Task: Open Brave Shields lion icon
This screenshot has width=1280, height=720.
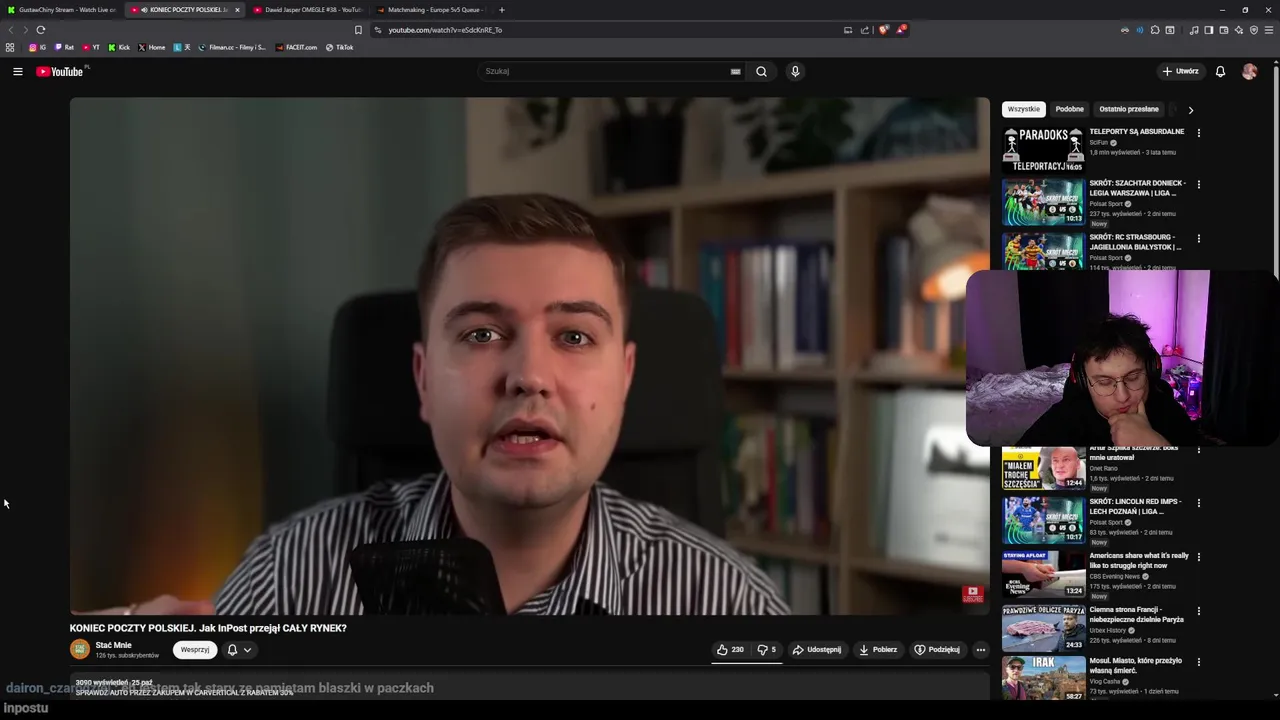Action: 883,30
